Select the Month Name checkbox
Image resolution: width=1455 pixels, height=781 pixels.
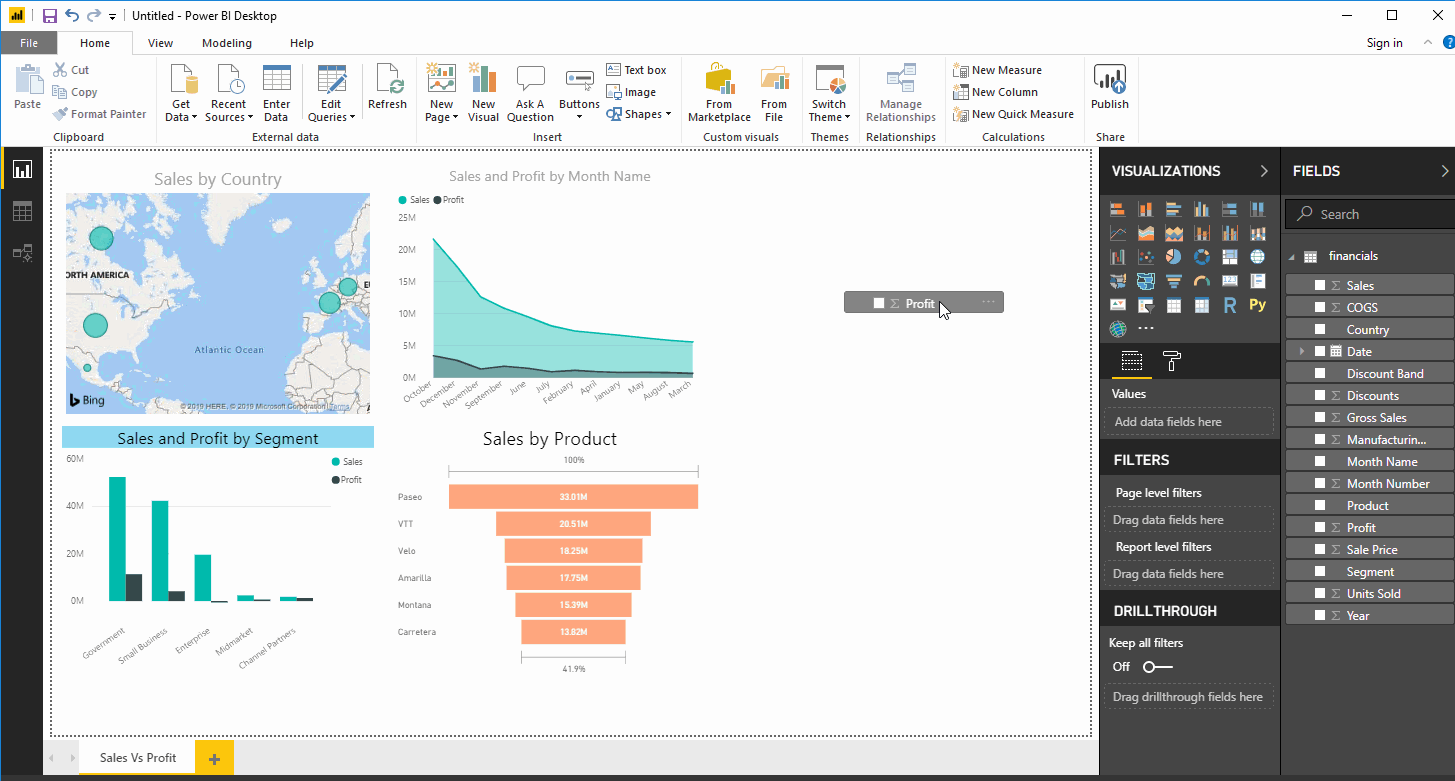pos(1320,462)
